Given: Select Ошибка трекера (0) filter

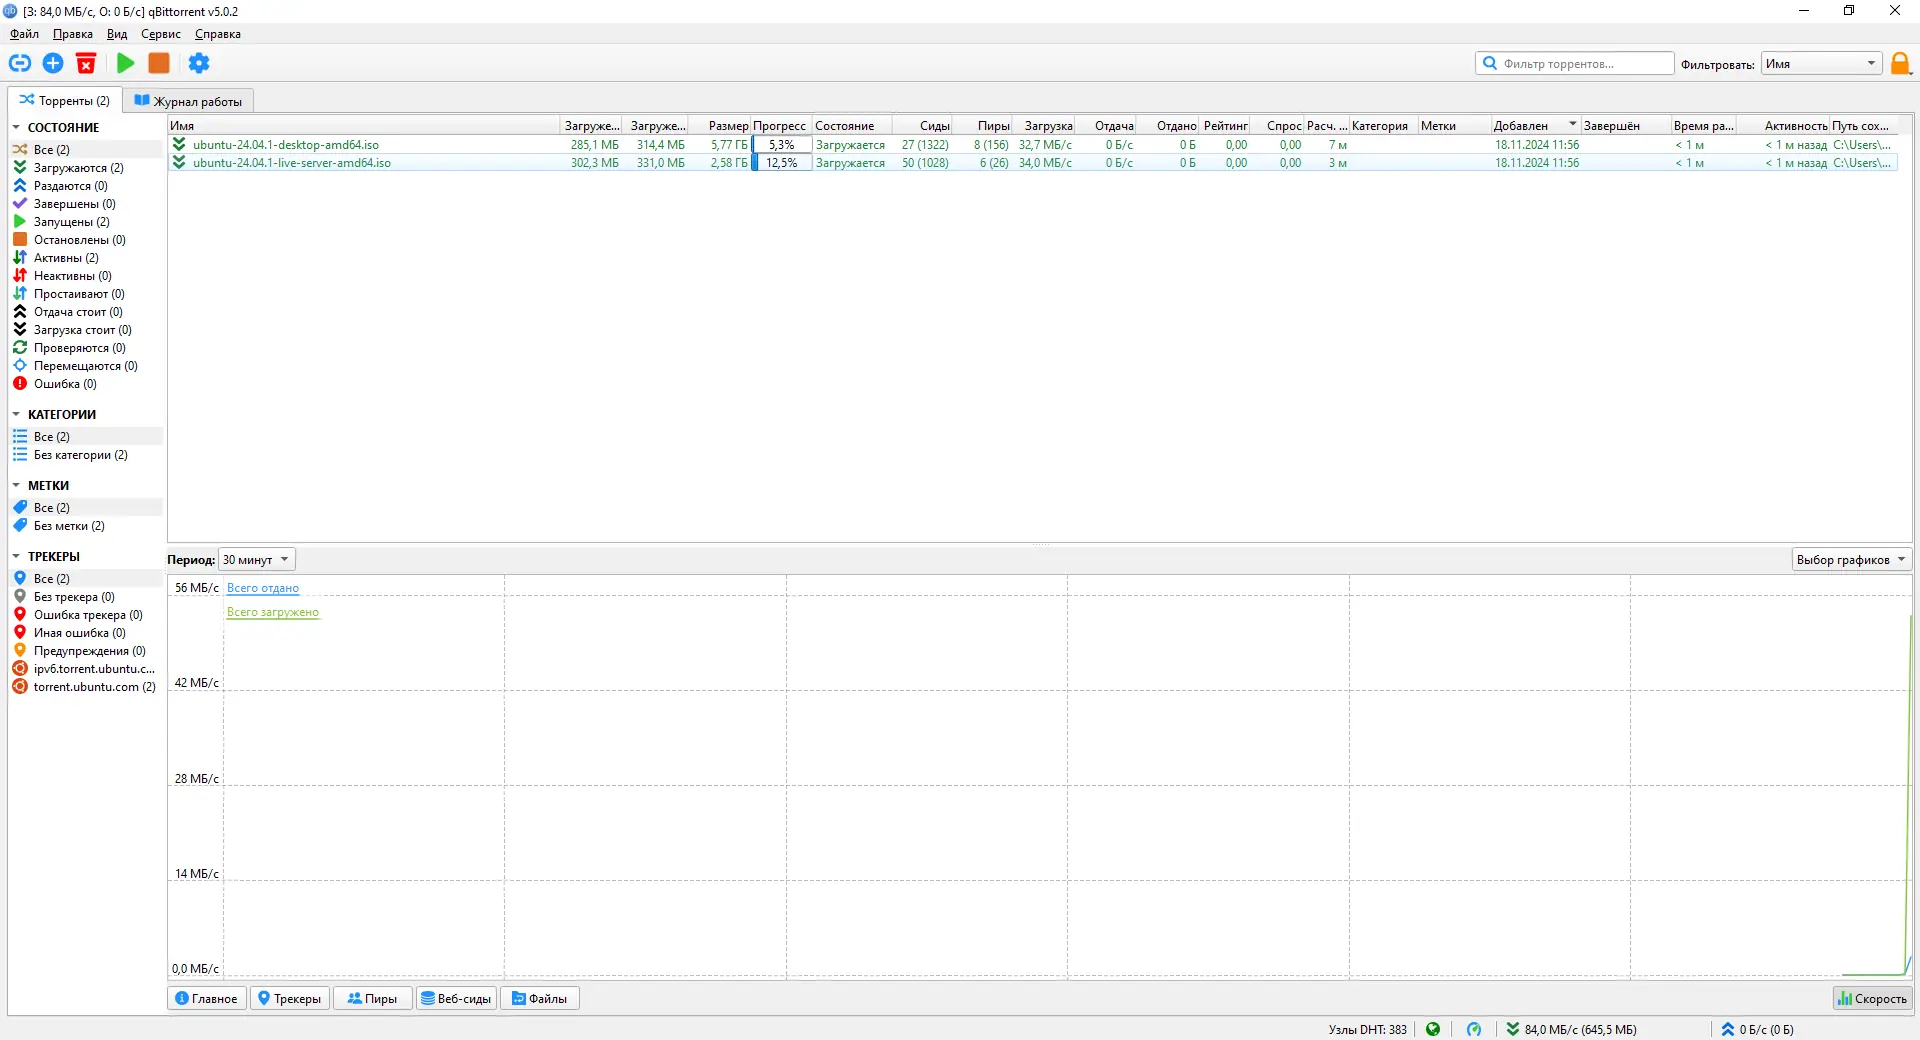Looking at the screenshot, I should pyautogui.click(x=88, y=615).
